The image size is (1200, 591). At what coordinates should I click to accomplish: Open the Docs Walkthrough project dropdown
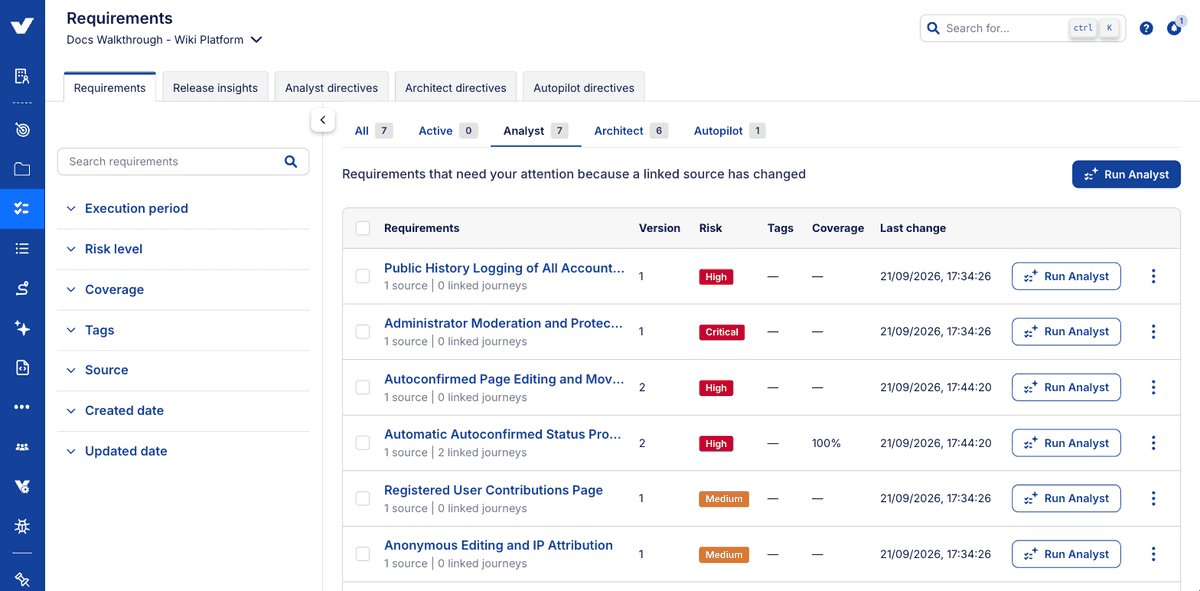[165, 40]
